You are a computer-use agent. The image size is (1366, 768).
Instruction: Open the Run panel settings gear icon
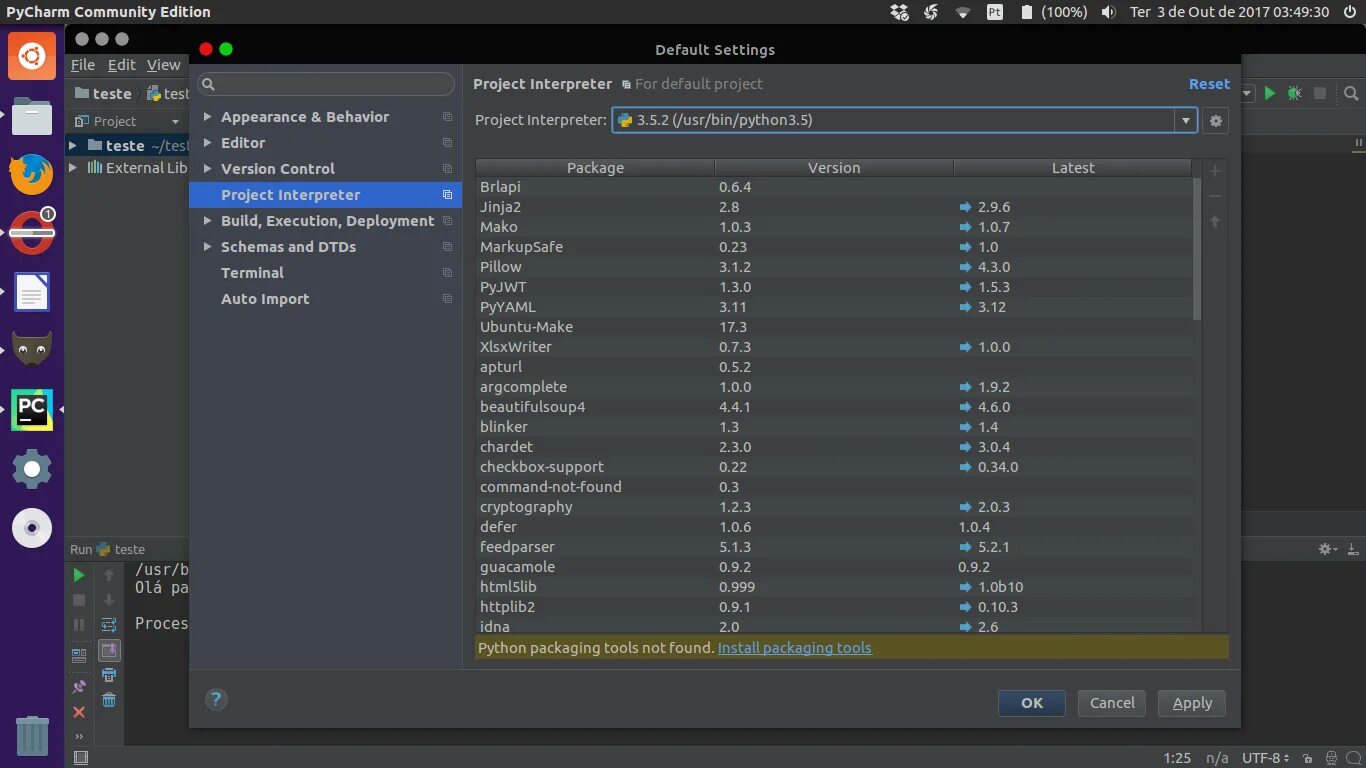pos(1327,549)
